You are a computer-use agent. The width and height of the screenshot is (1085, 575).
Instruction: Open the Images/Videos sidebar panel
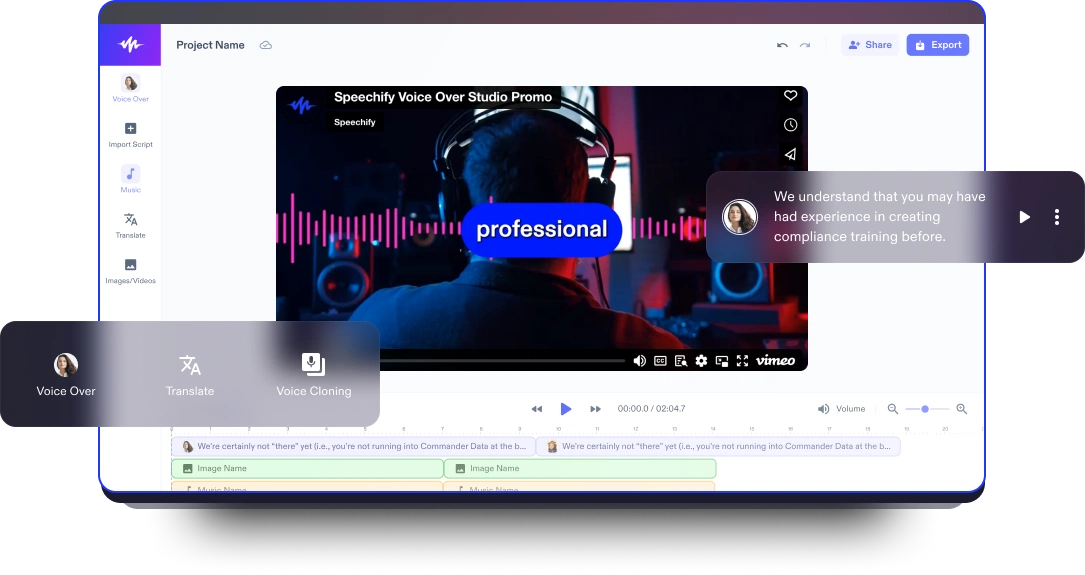click(130, 265)
